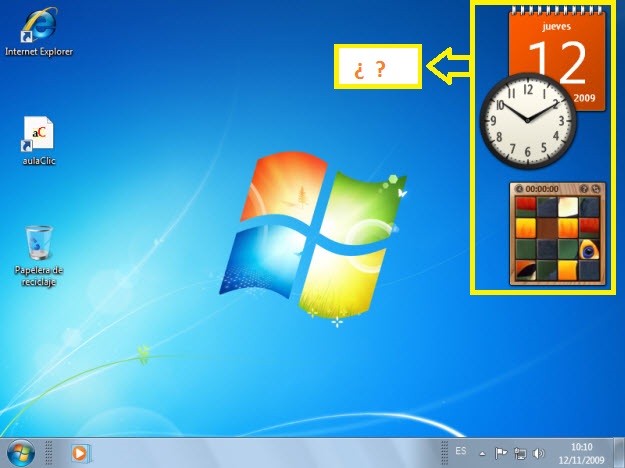Click the puzzle timer pause icon
This screenshot has height=468, width=625.
click(x=519, y=189)
